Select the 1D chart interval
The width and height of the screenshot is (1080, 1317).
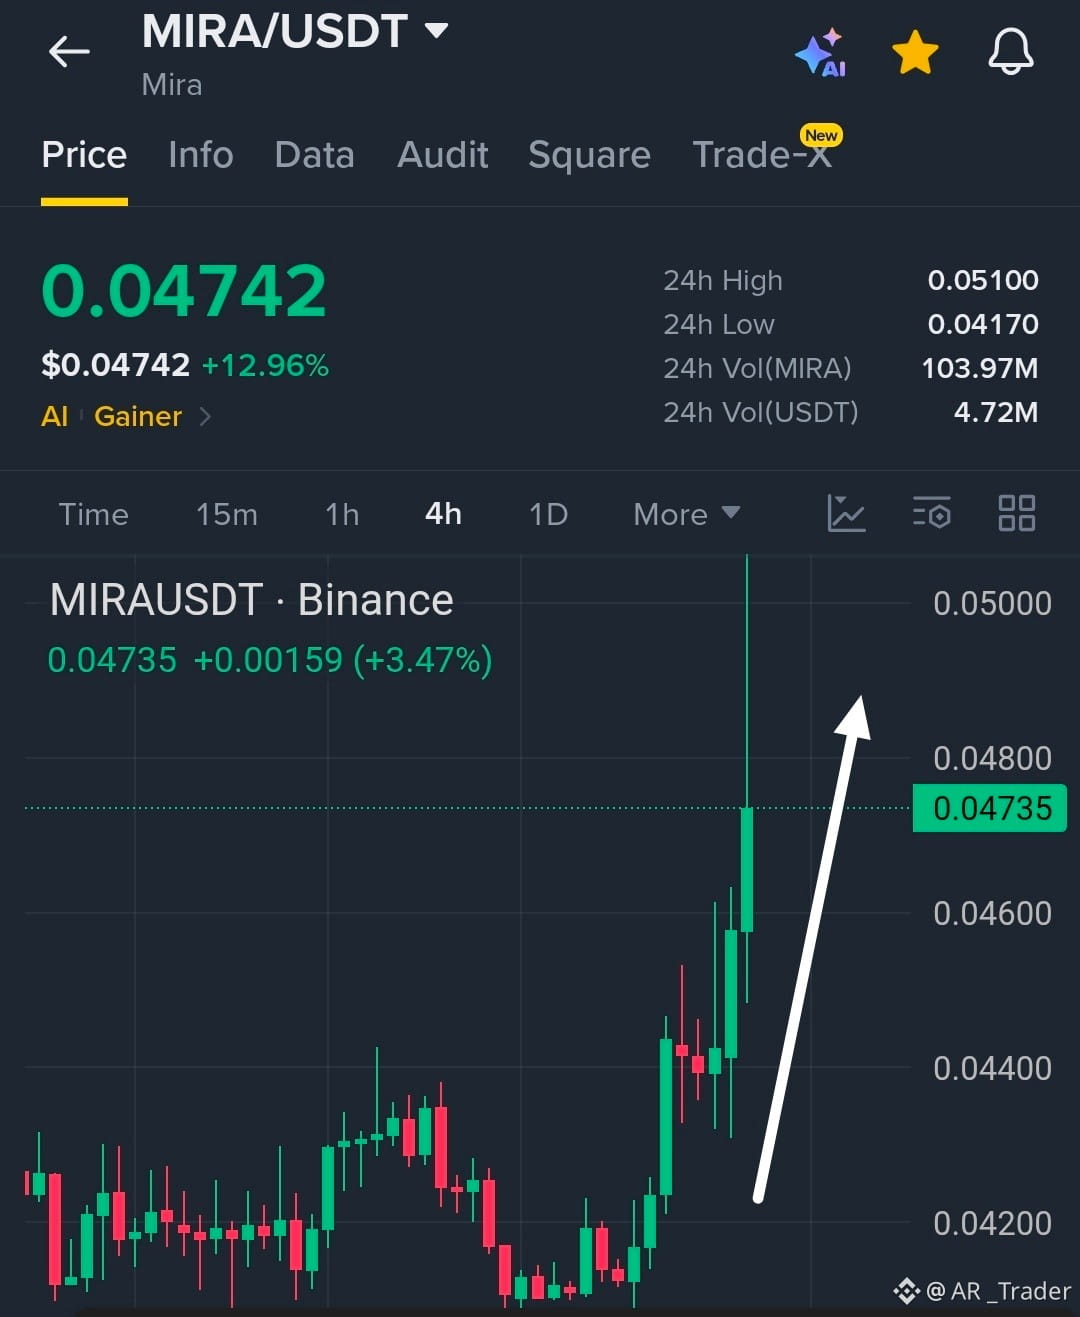point(548,514)
